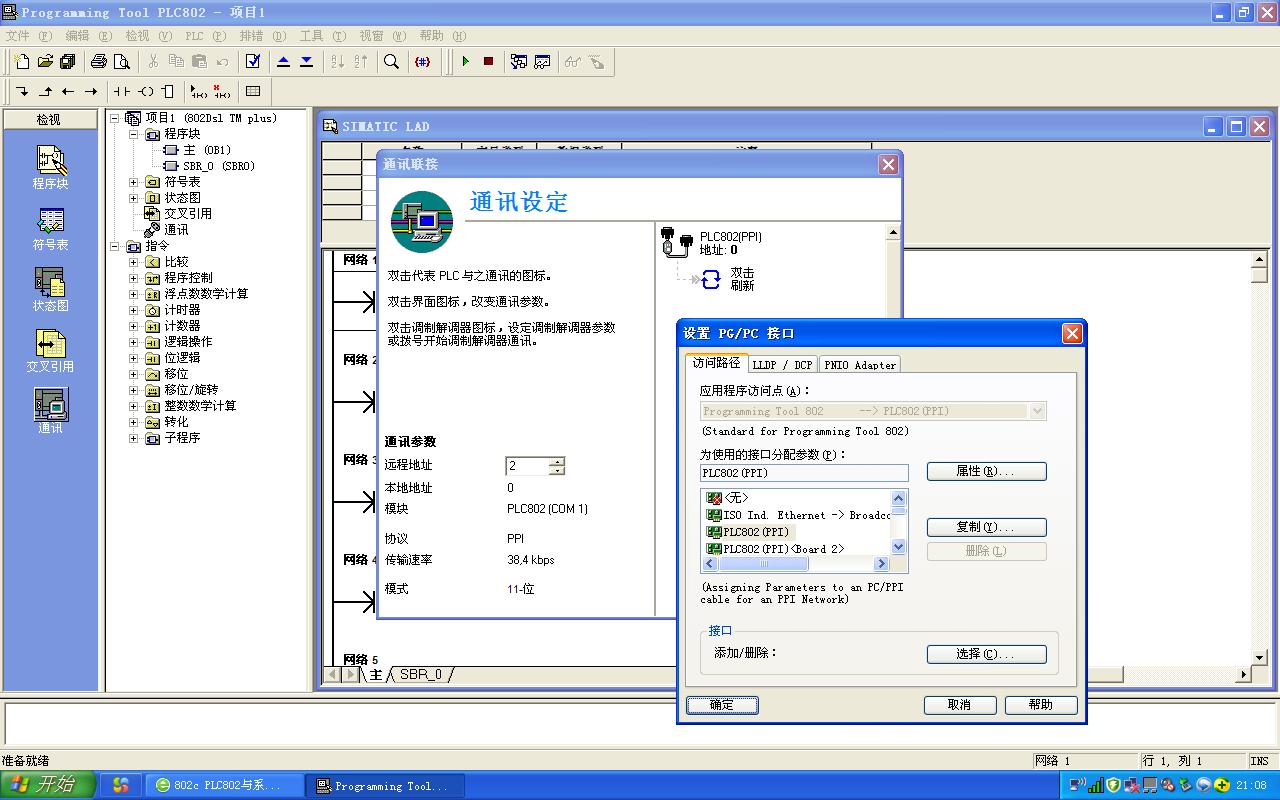Click the Upload blue up-arrow icon
Screen dimensions: 1280x800
(283, 62)
